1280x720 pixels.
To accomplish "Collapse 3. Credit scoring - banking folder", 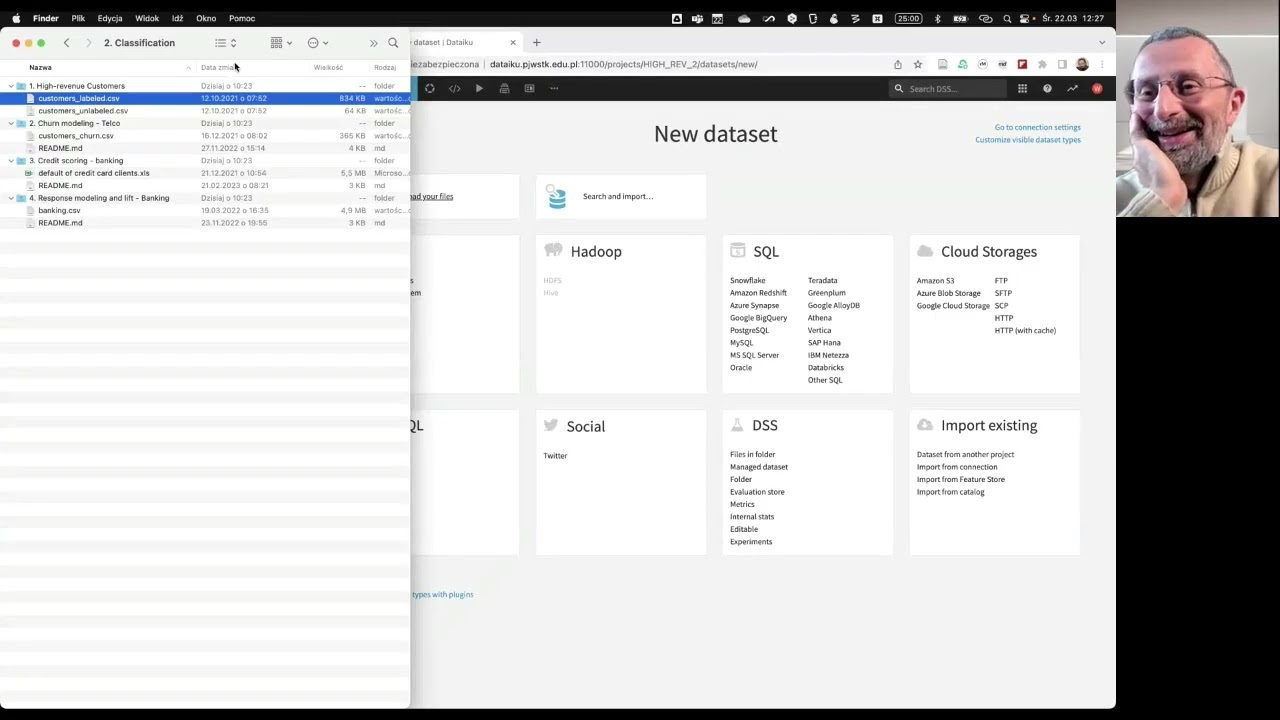I will 11,160.
